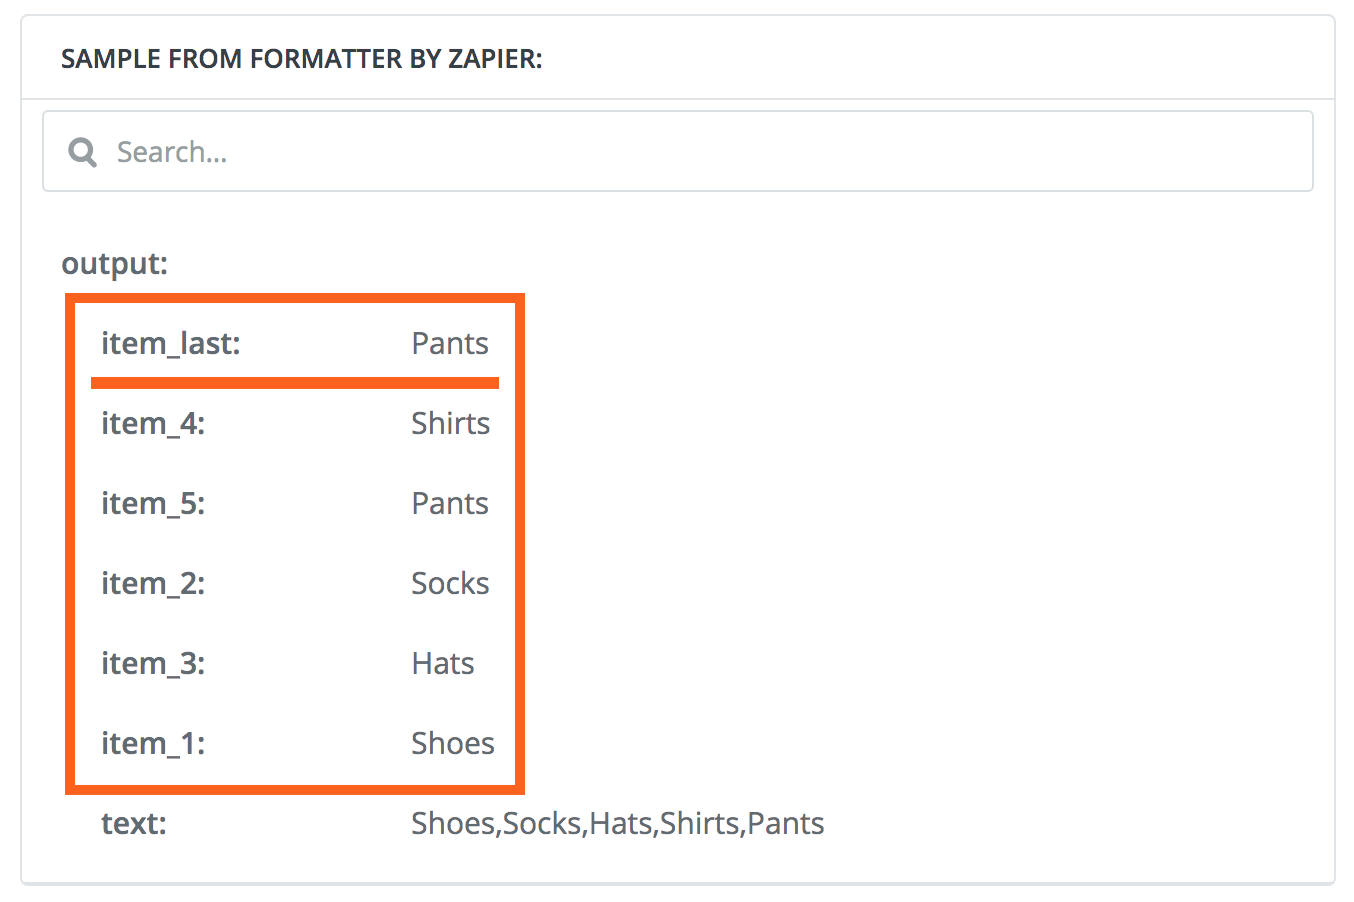This screenshot has width=1354, height=902.
Task: Click the Pants value beside item_last
Action: (x=450, y=344)
